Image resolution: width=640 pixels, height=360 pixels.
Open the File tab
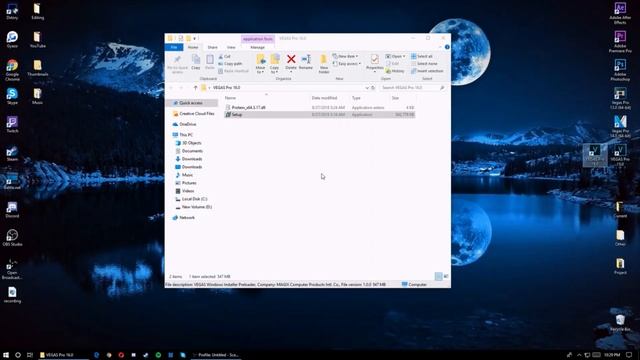pyautogui.click(x=174, y=47)
